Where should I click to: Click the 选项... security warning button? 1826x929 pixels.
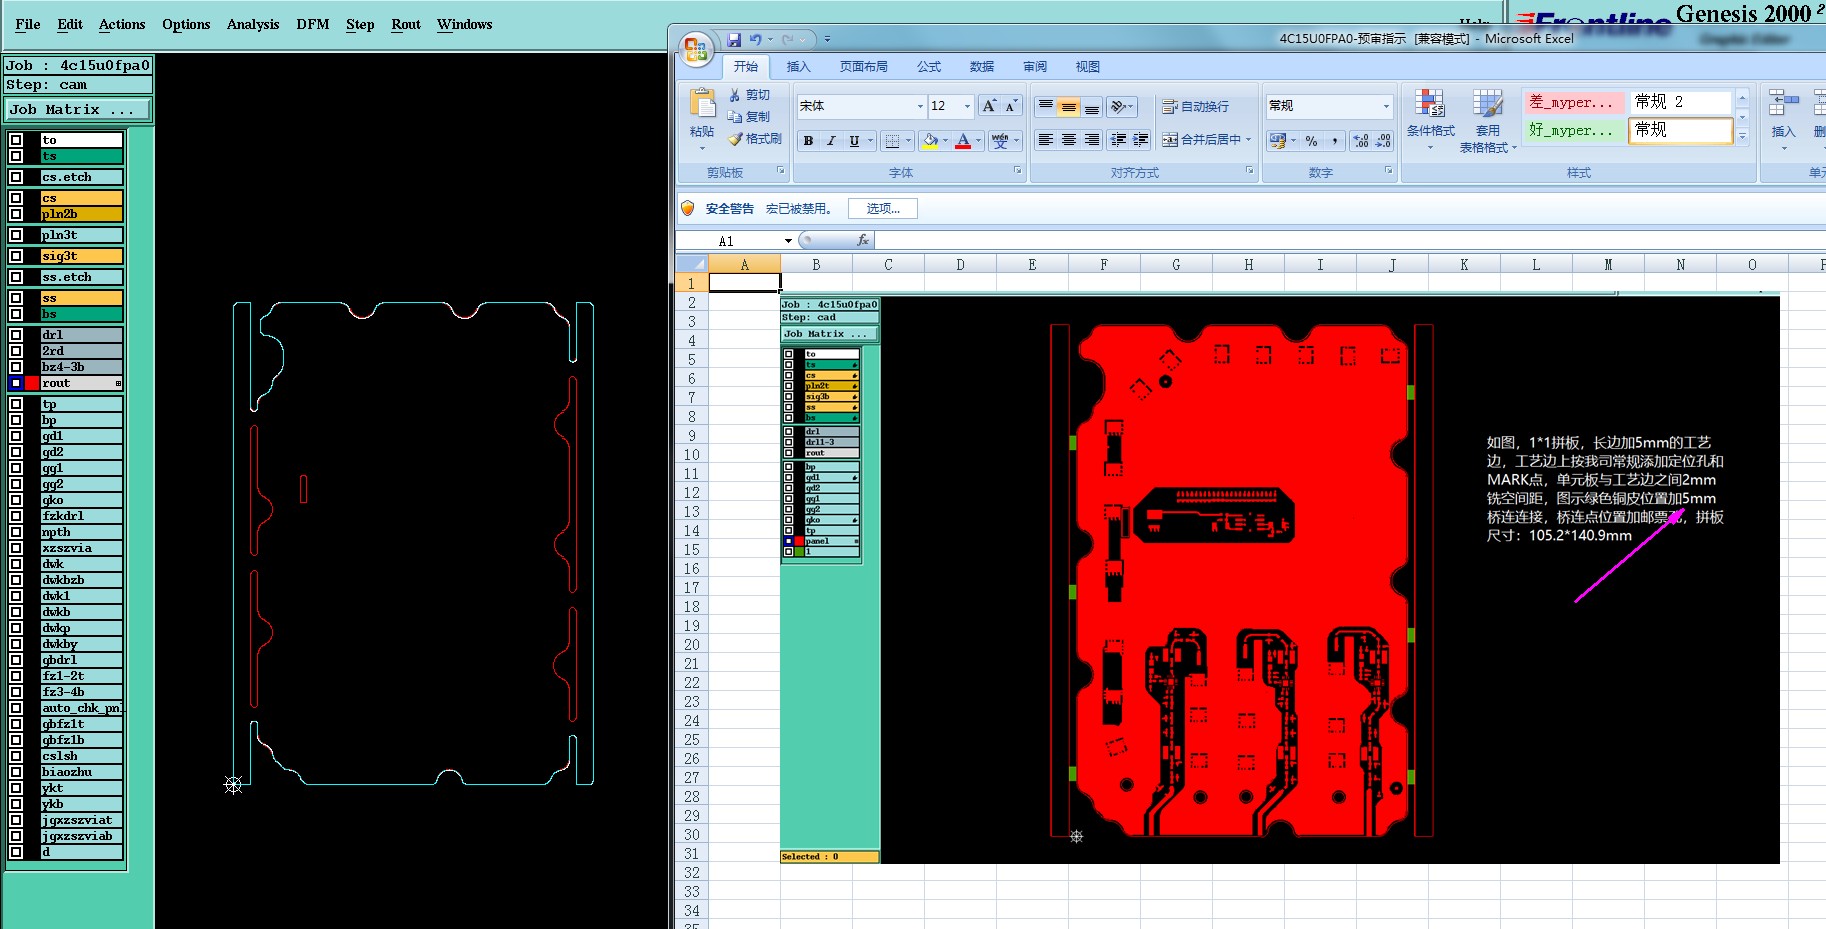click(x=883, y=209)
